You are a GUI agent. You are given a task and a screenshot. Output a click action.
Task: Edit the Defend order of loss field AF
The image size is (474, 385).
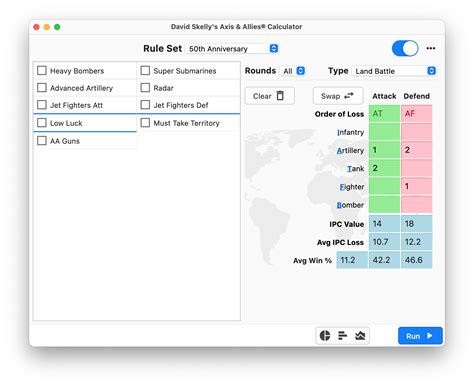[x=417, y=114]
